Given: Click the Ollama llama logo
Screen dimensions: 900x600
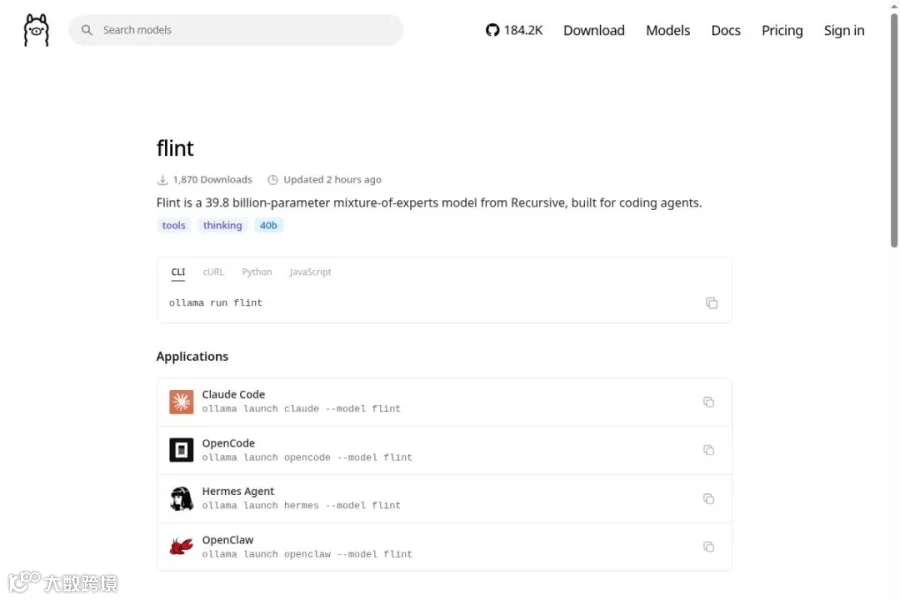Looking at the screenshot, I should coord(36,30).
